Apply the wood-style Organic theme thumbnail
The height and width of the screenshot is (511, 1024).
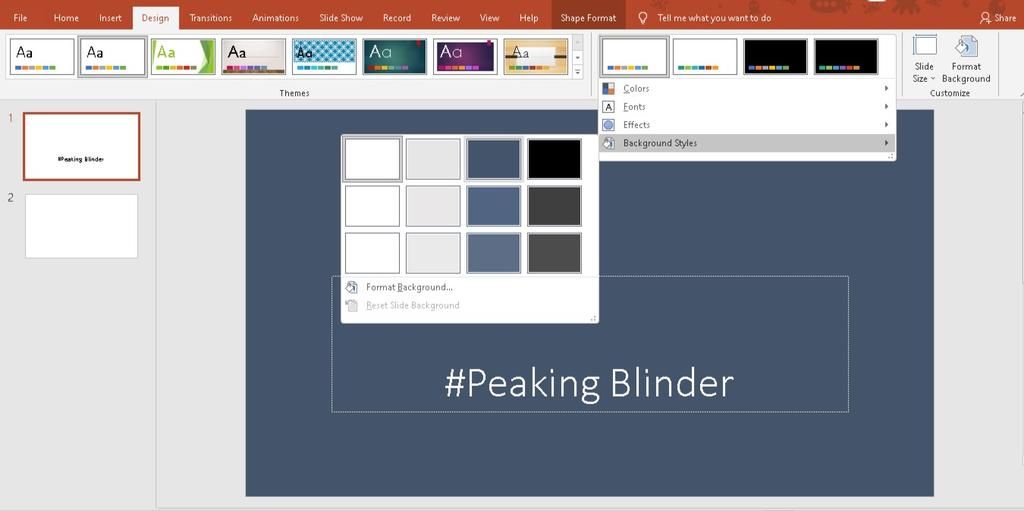point(536,56)
